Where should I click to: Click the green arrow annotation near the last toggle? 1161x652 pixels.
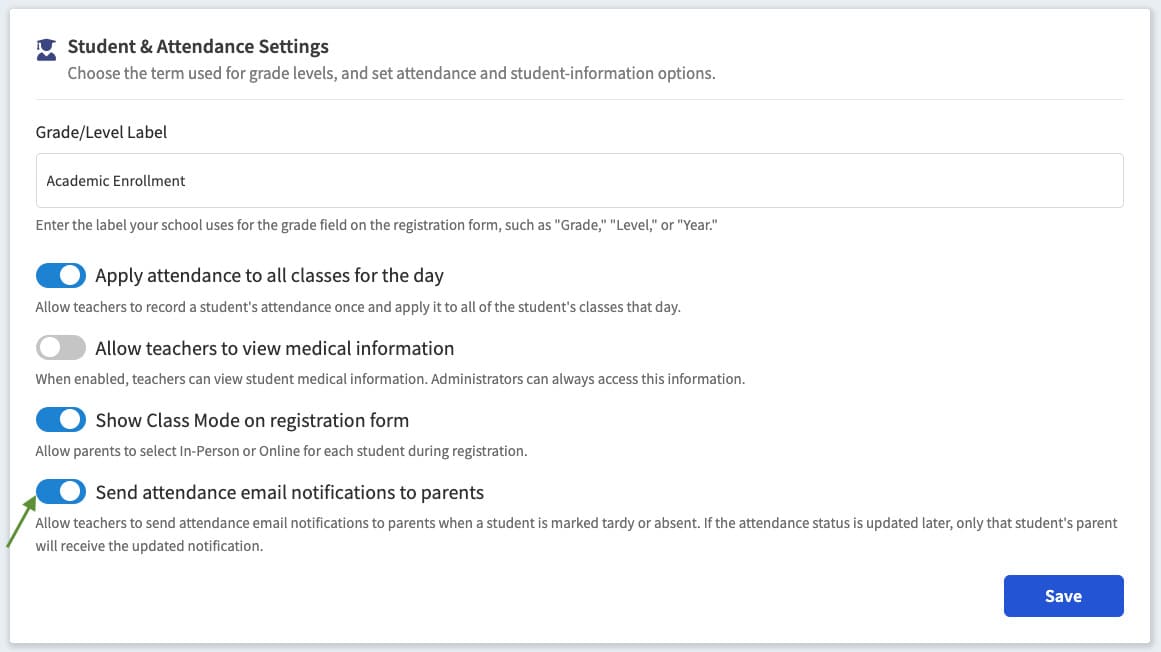[21, 522]
